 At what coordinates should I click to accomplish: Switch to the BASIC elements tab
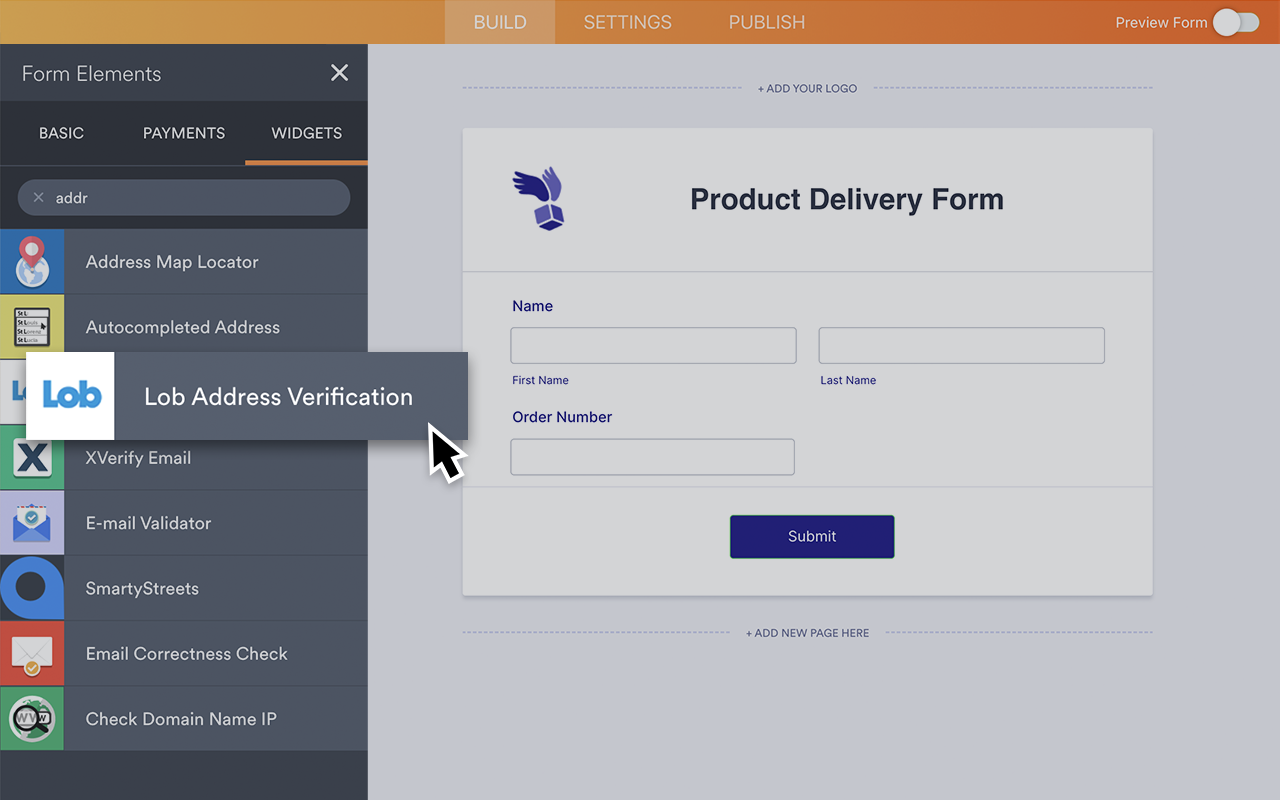[x=61, y=133]
